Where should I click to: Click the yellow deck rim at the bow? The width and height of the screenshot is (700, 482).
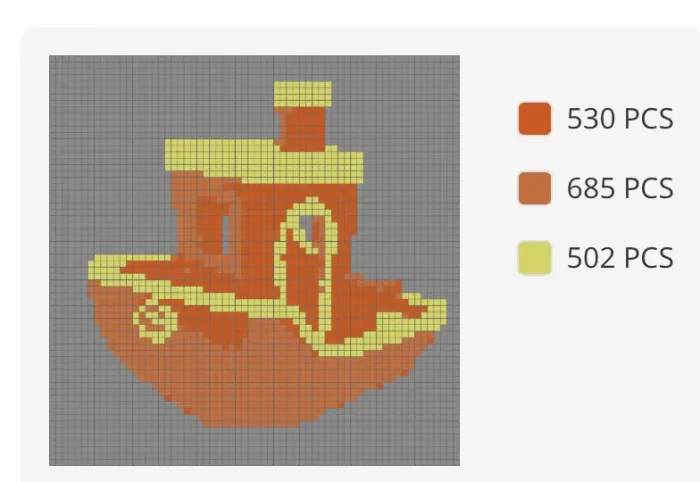click(x=110, y=266)
